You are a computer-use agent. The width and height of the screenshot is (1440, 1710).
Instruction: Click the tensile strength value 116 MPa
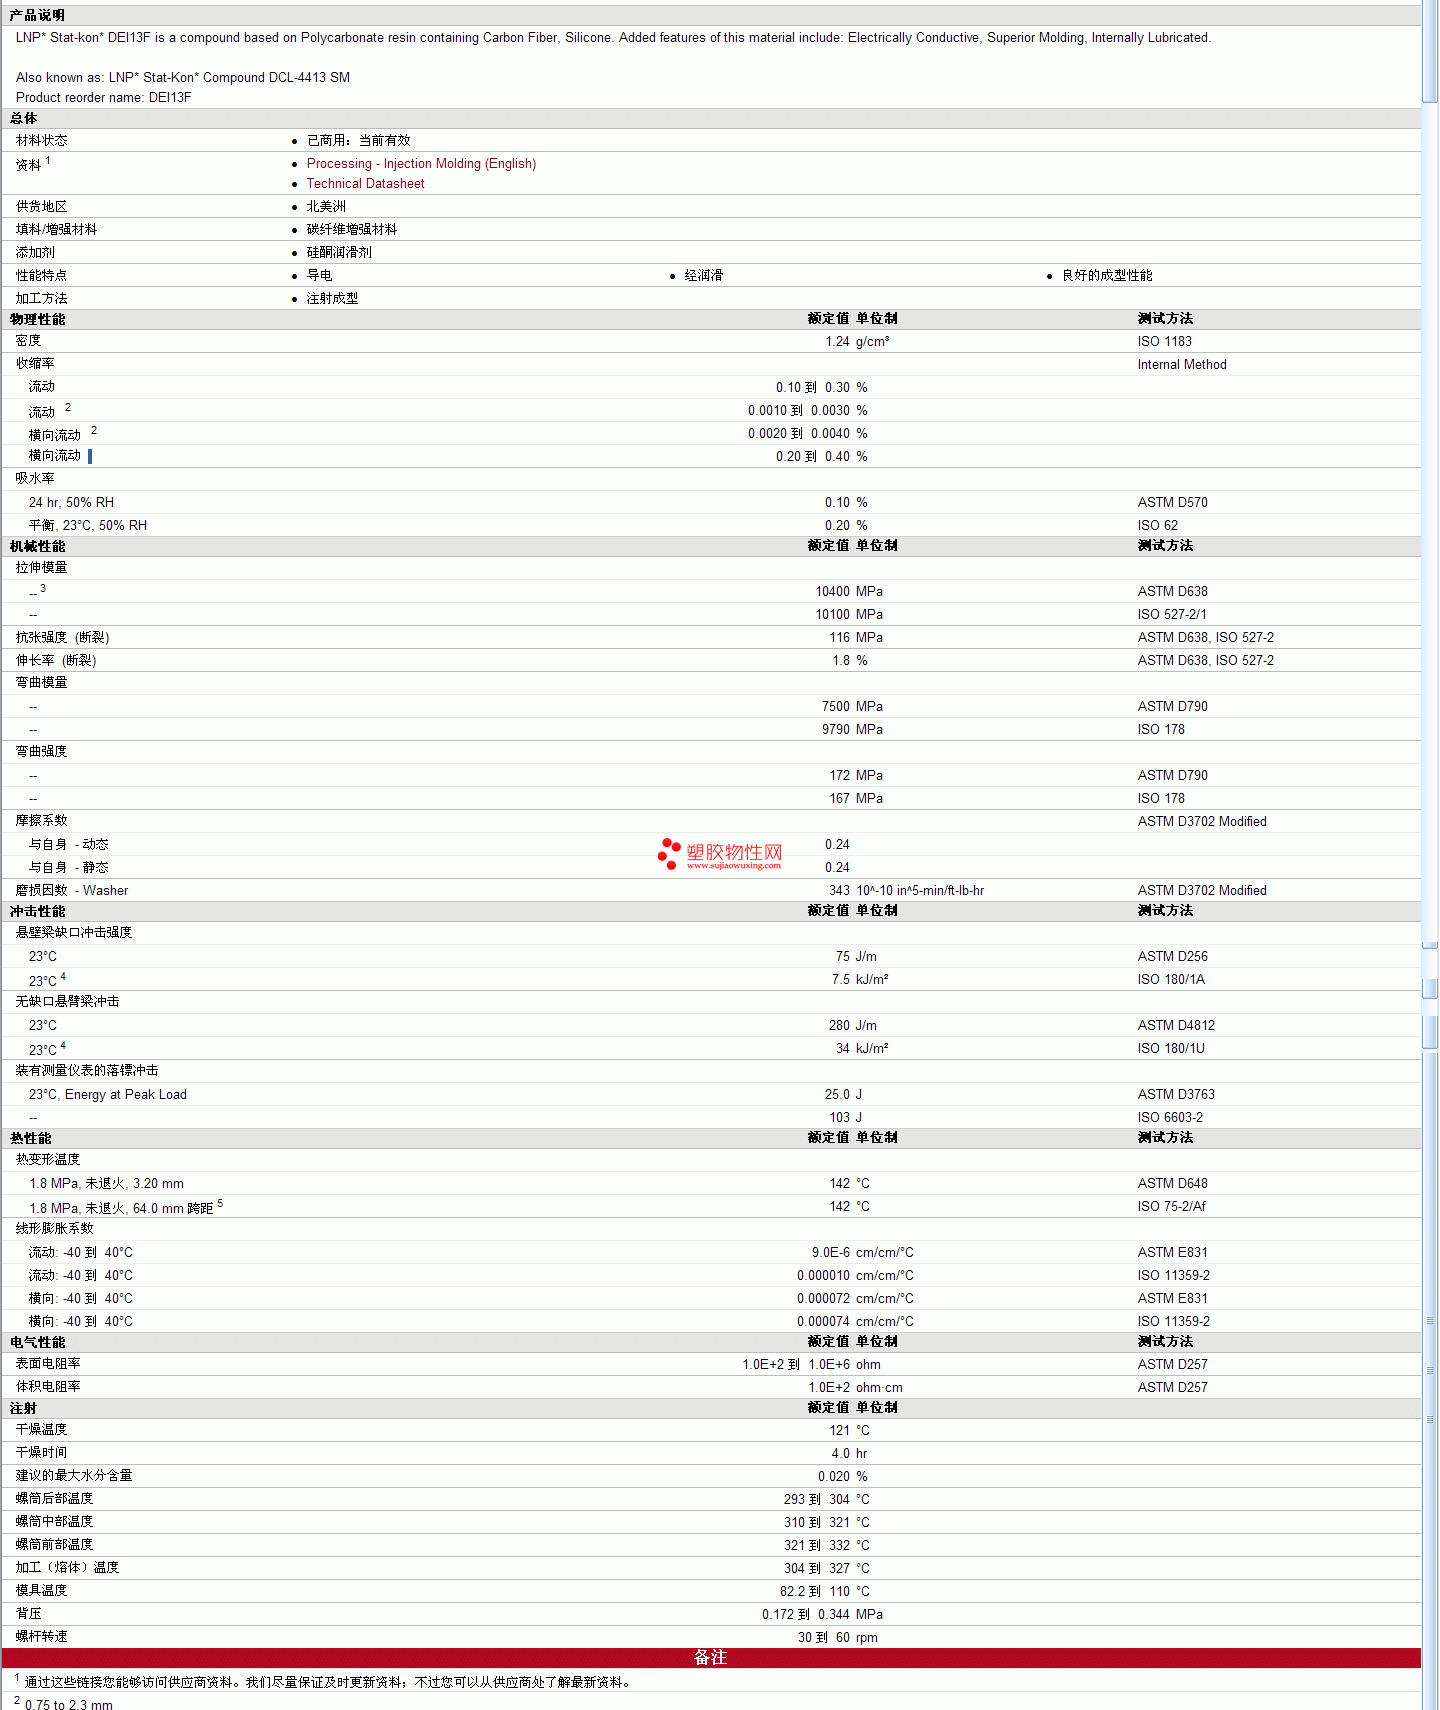pos(856,638)
